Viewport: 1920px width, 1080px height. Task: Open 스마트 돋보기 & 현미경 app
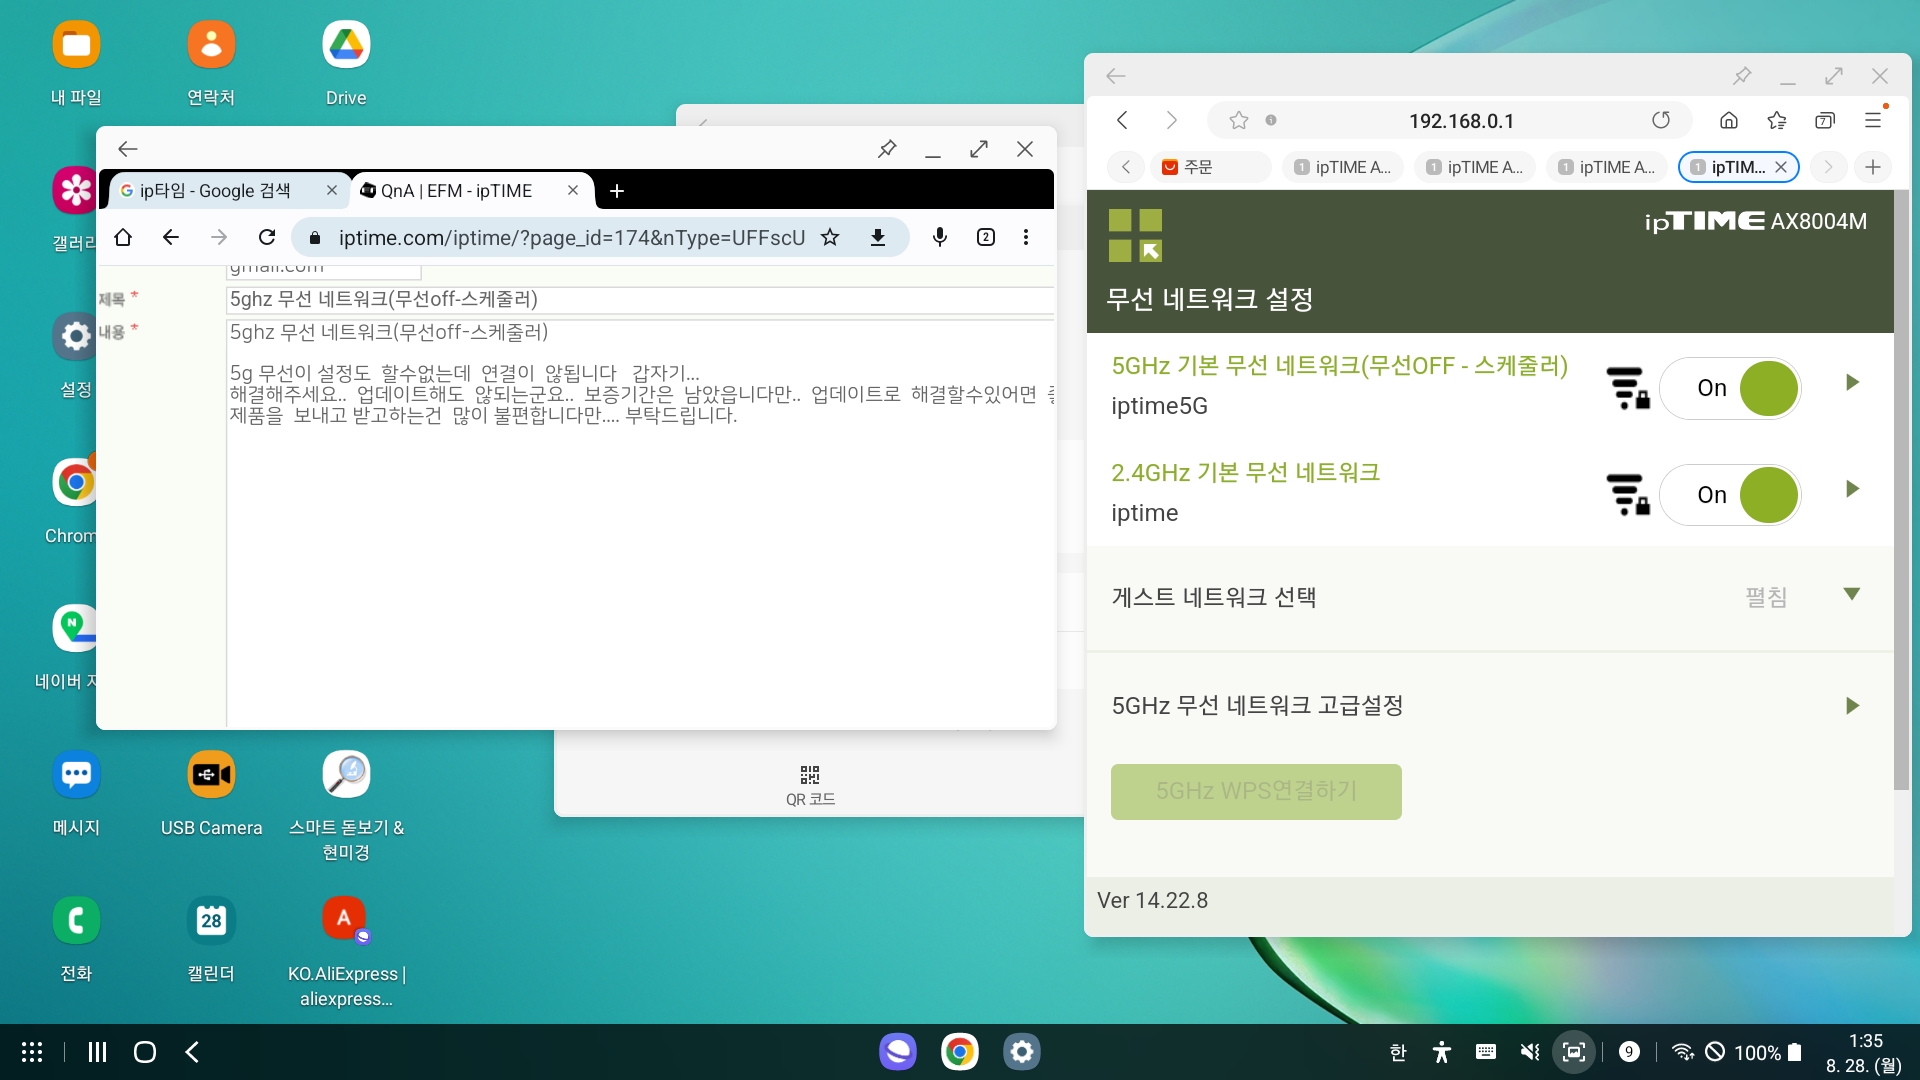pos(346,775)
